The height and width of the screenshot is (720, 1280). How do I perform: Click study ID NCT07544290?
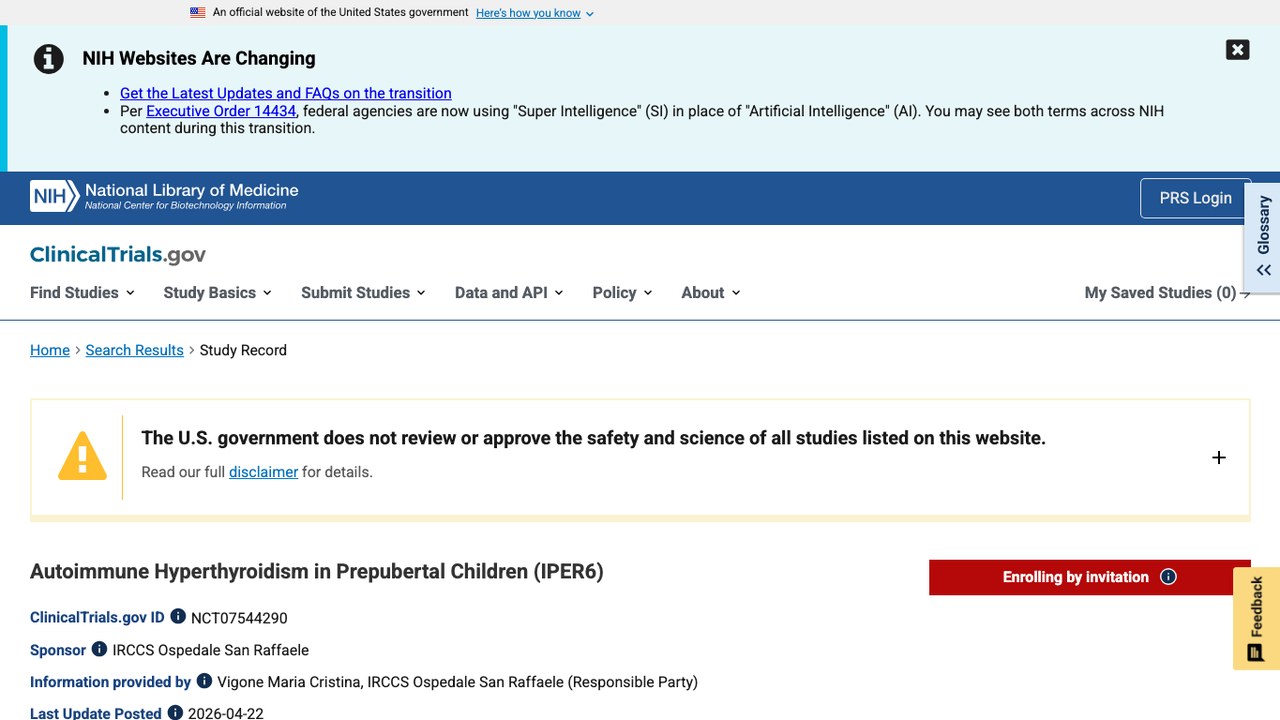239,618
